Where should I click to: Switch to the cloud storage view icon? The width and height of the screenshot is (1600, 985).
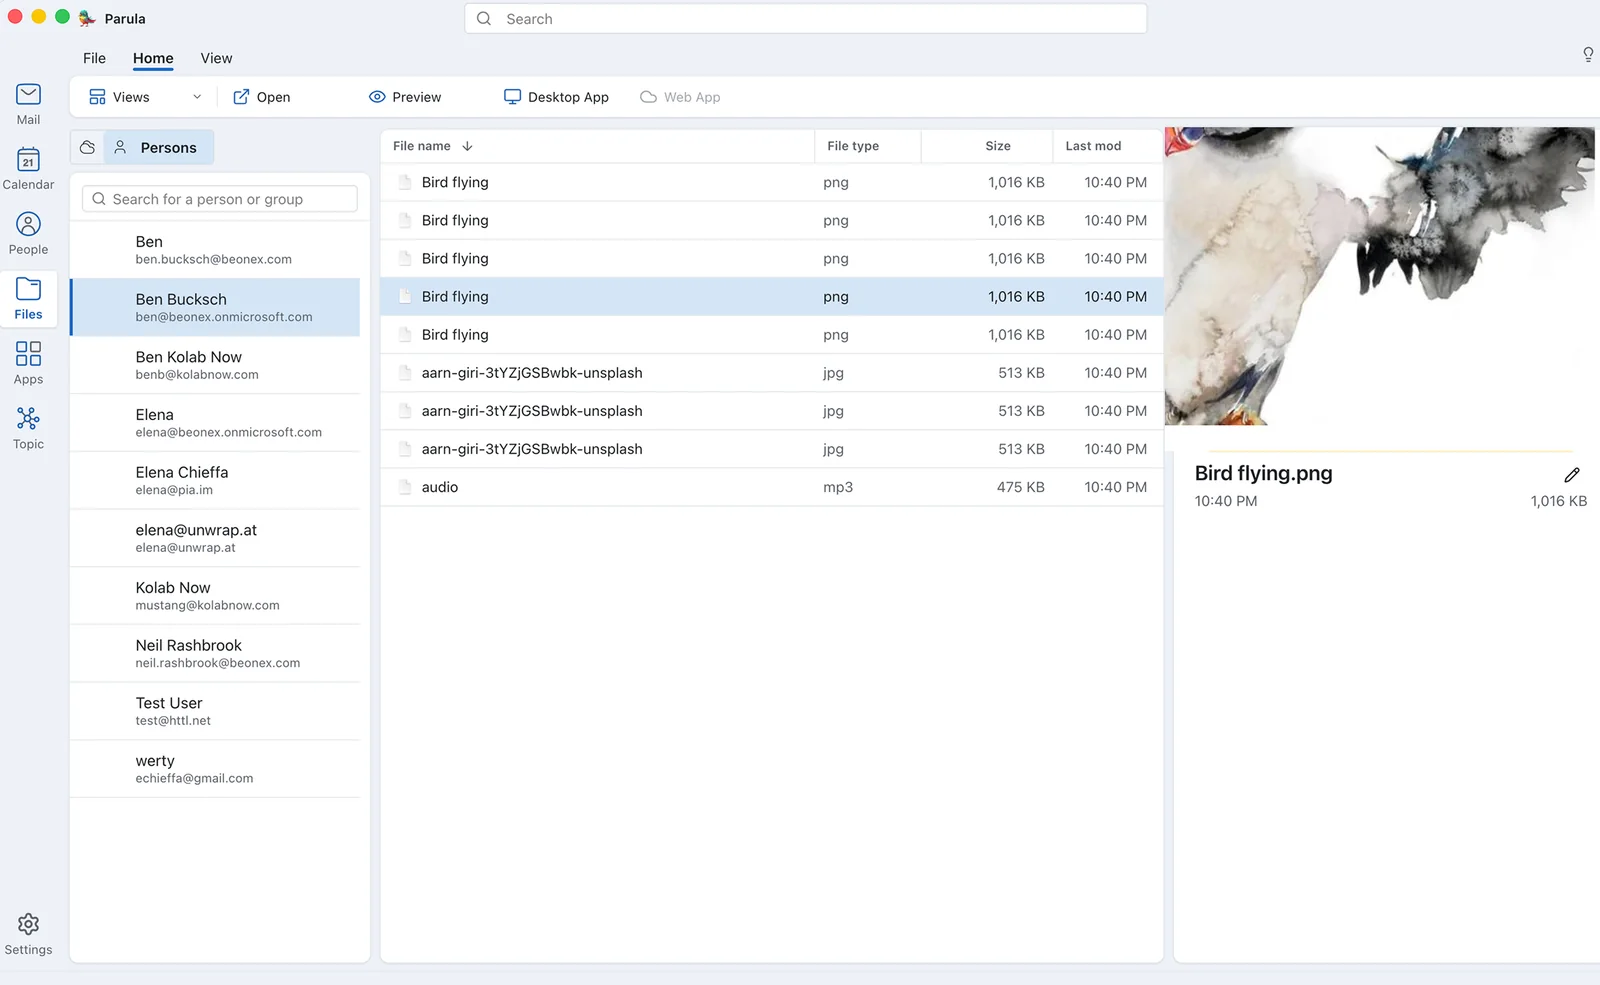88,148
